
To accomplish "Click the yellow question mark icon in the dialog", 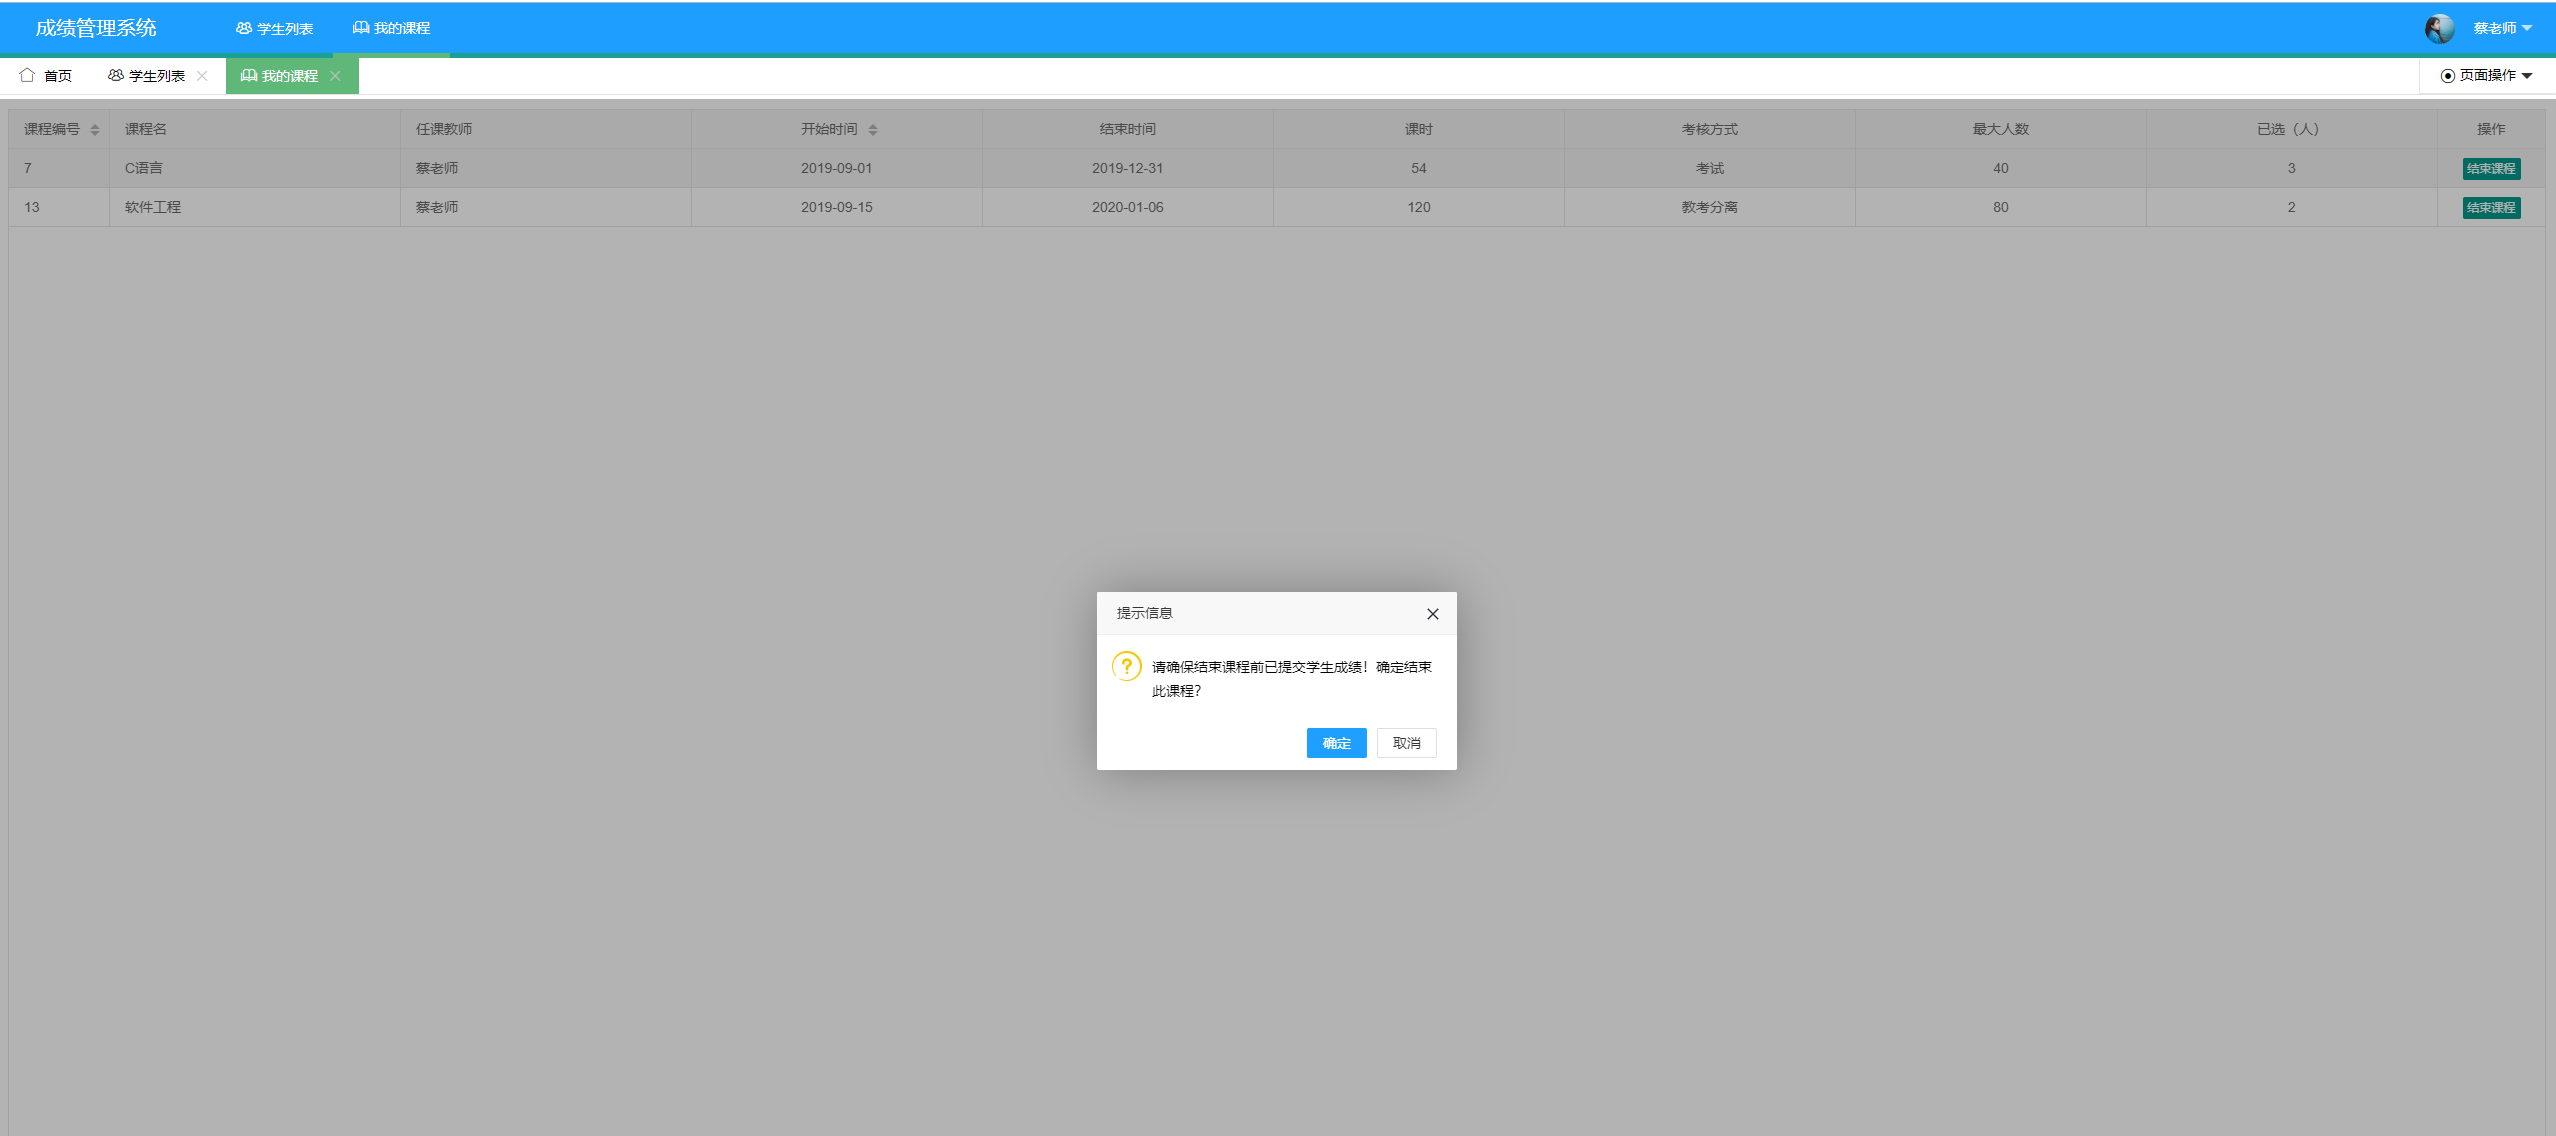I will pyautogui.click(x=1126, y=666).
